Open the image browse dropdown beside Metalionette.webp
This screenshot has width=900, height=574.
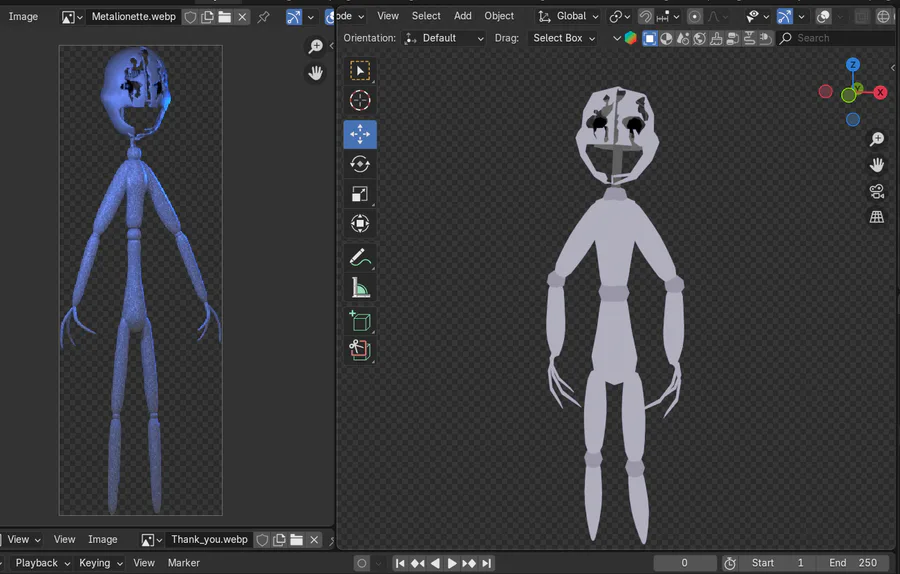(x=72, y=17)
